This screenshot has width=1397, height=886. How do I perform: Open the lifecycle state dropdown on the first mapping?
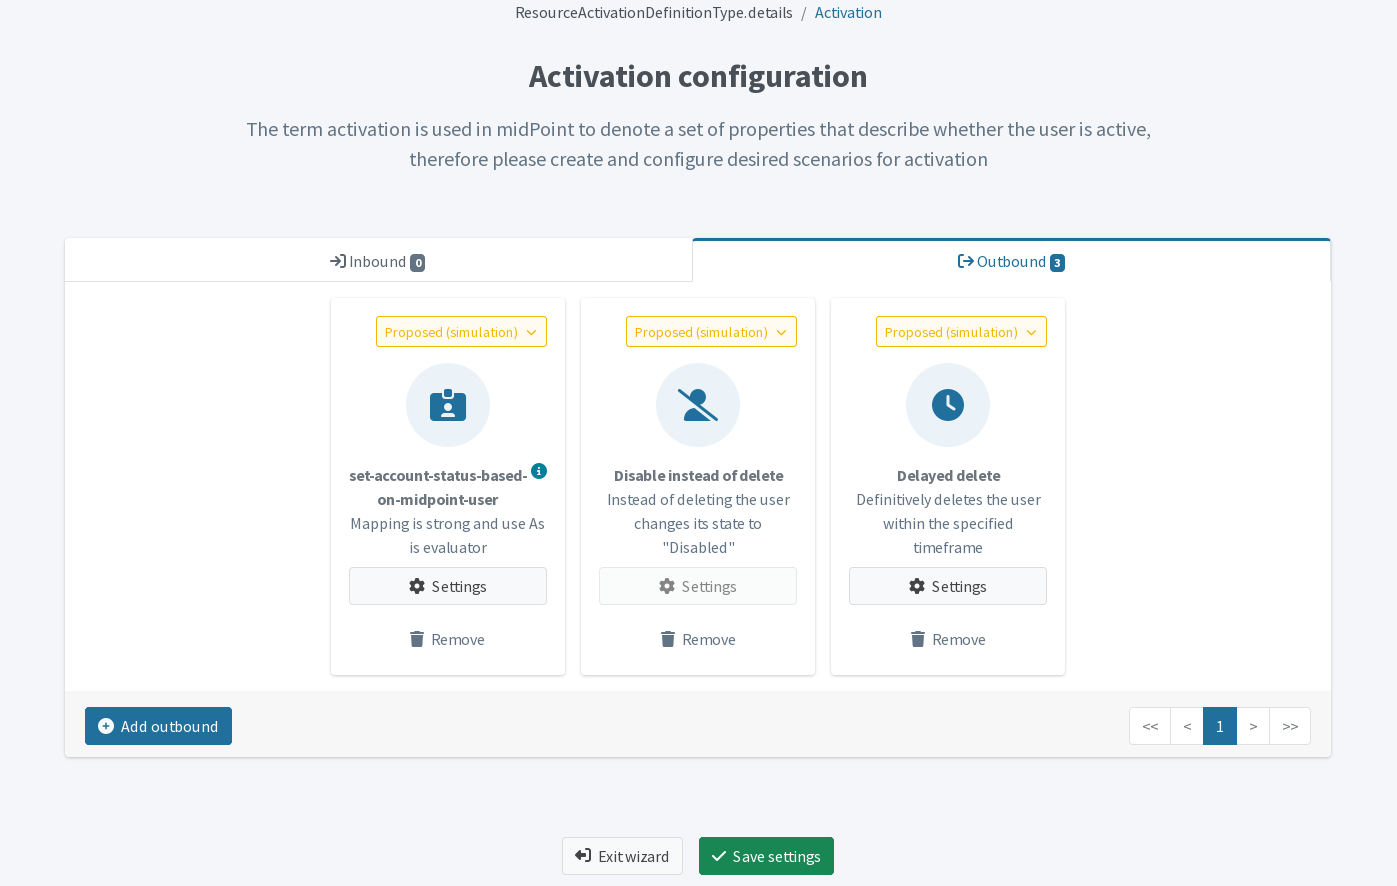(x=461, y=331)
